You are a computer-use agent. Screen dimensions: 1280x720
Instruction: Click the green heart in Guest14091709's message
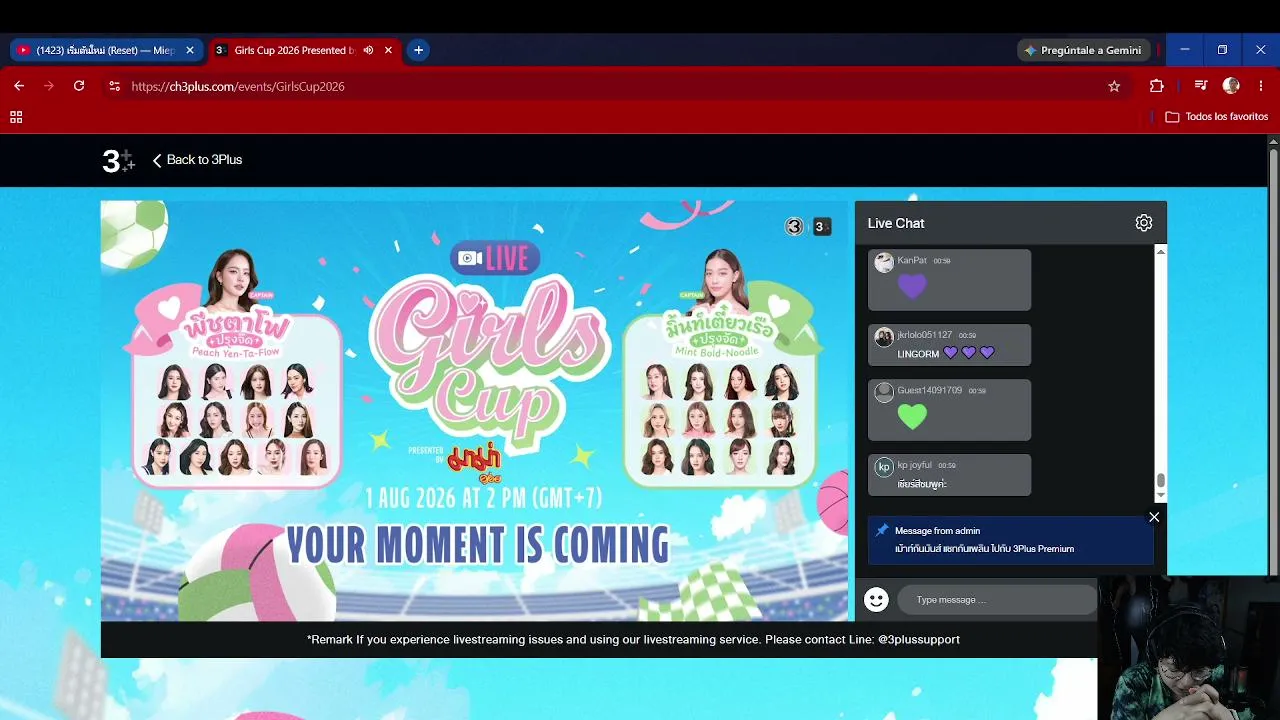(912, 416)
